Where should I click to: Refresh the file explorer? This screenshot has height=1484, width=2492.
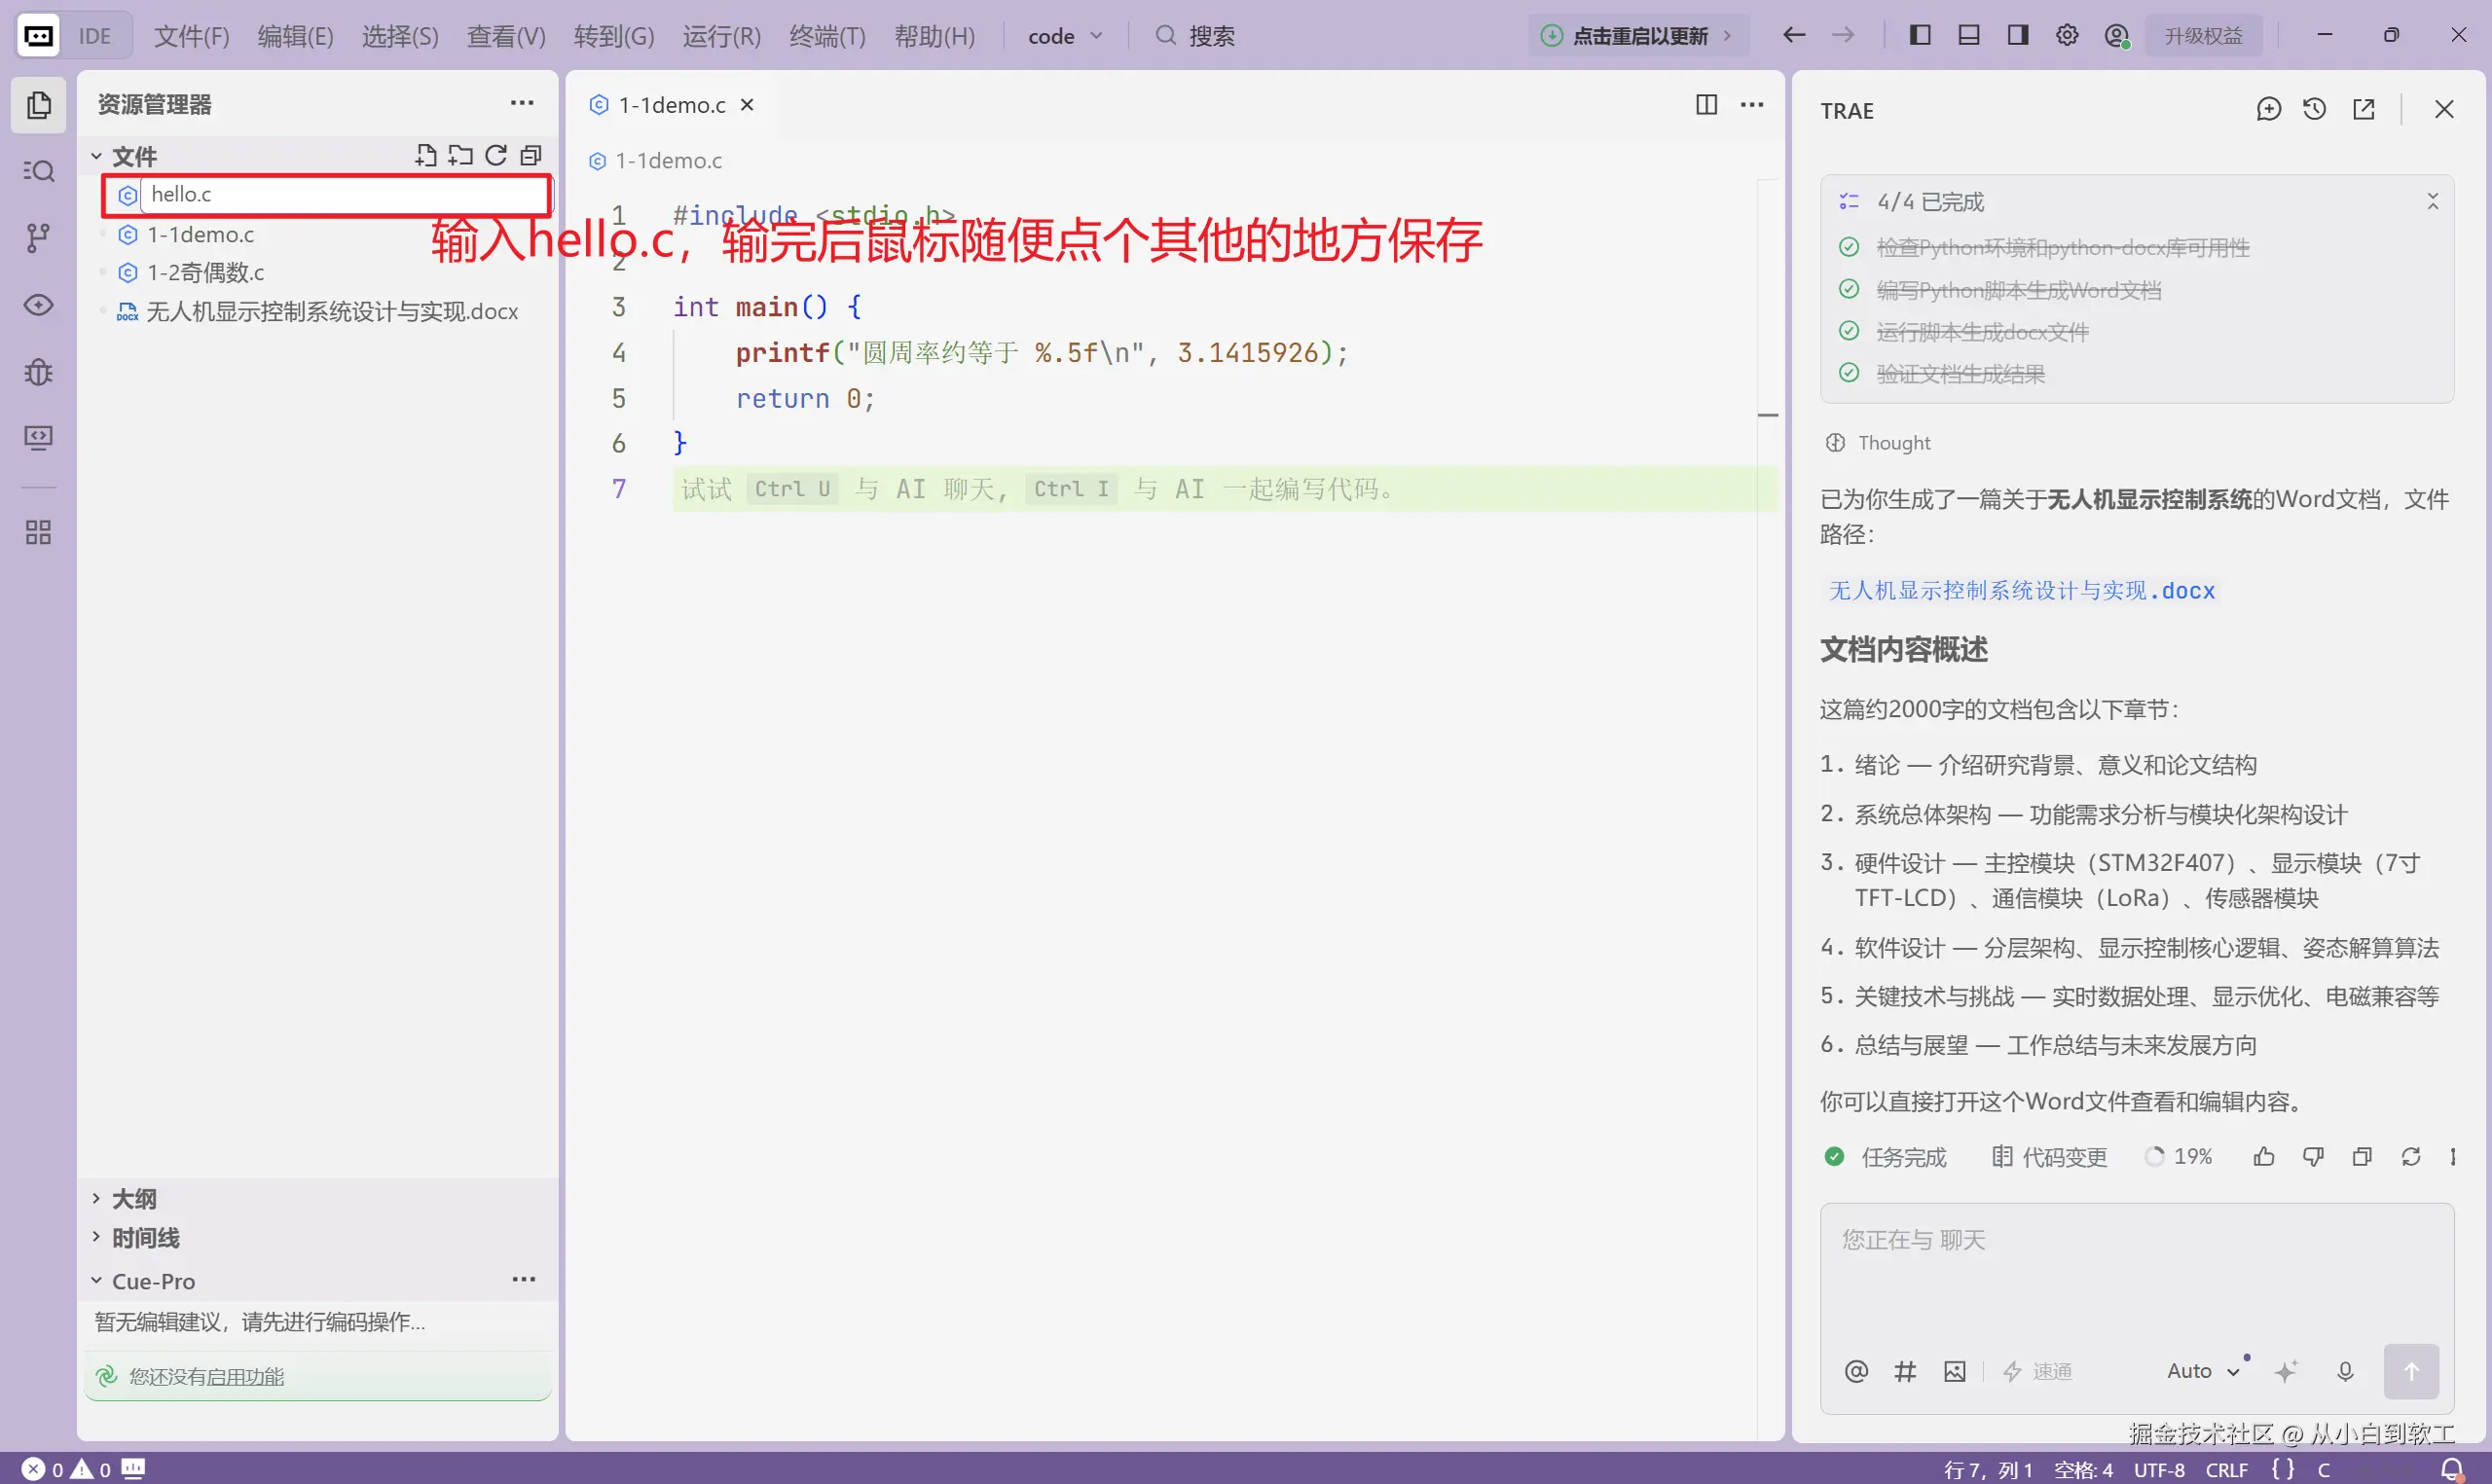point(495,155)
